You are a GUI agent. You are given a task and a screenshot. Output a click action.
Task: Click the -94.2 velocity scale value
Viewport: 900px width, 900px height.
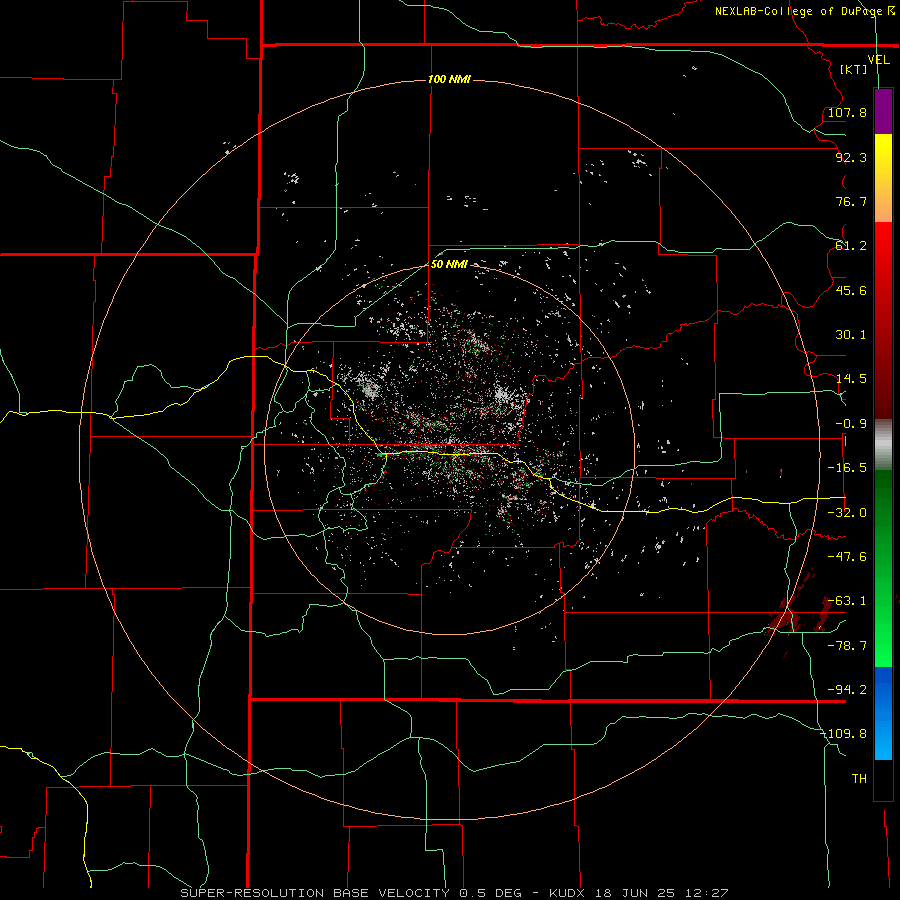(847, 689)
